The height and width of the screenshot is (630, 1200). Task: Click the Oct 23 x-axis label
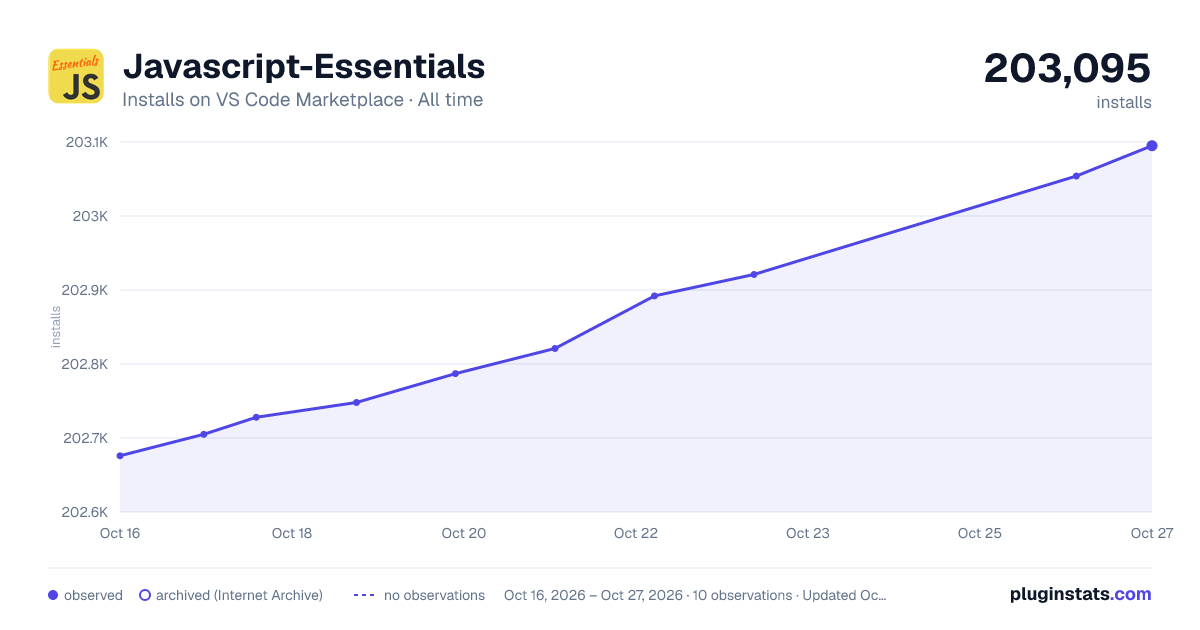click(x=808, y=533)
